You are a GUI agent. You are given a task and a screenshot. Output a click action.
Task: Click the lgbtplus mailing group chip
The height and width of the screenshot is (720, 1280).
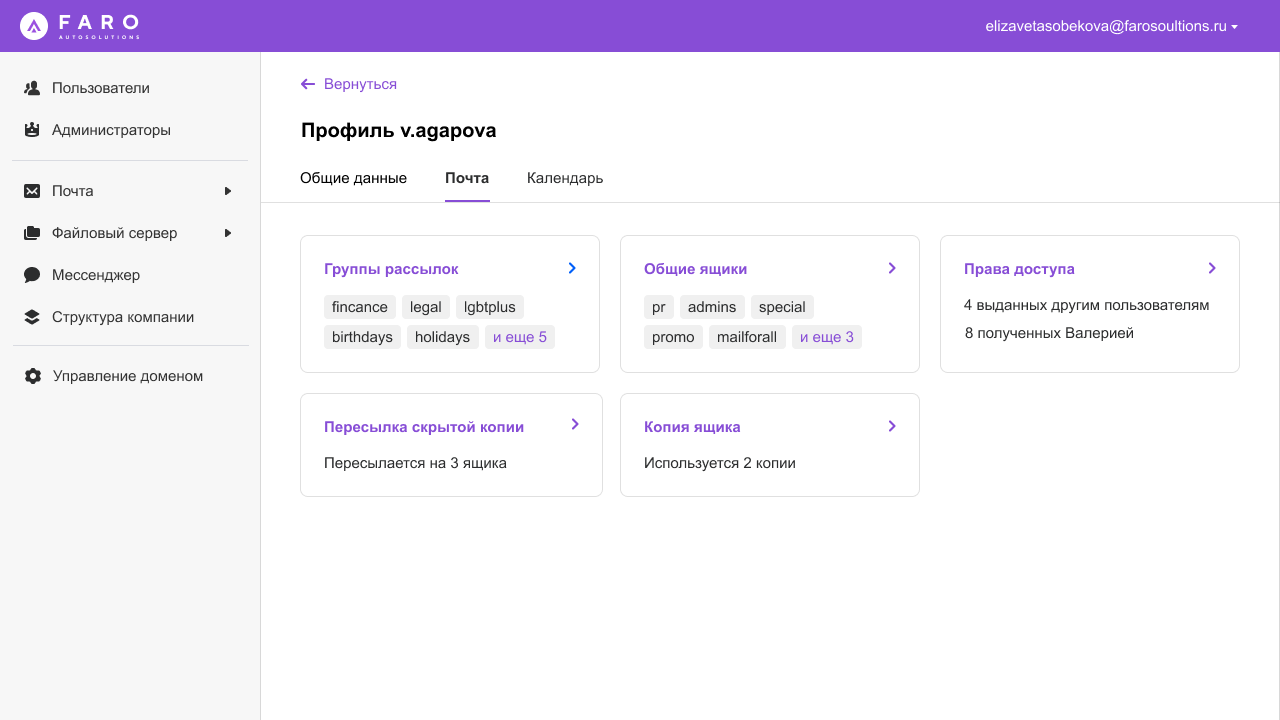(x=489, y=306)
